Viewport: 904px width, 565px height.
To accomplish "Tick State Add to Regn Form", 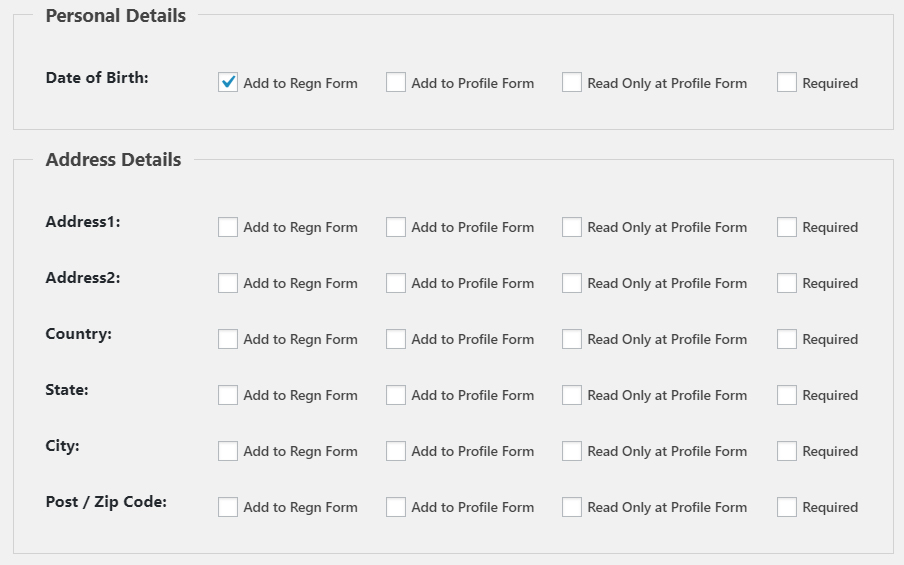I will (228, 395).
